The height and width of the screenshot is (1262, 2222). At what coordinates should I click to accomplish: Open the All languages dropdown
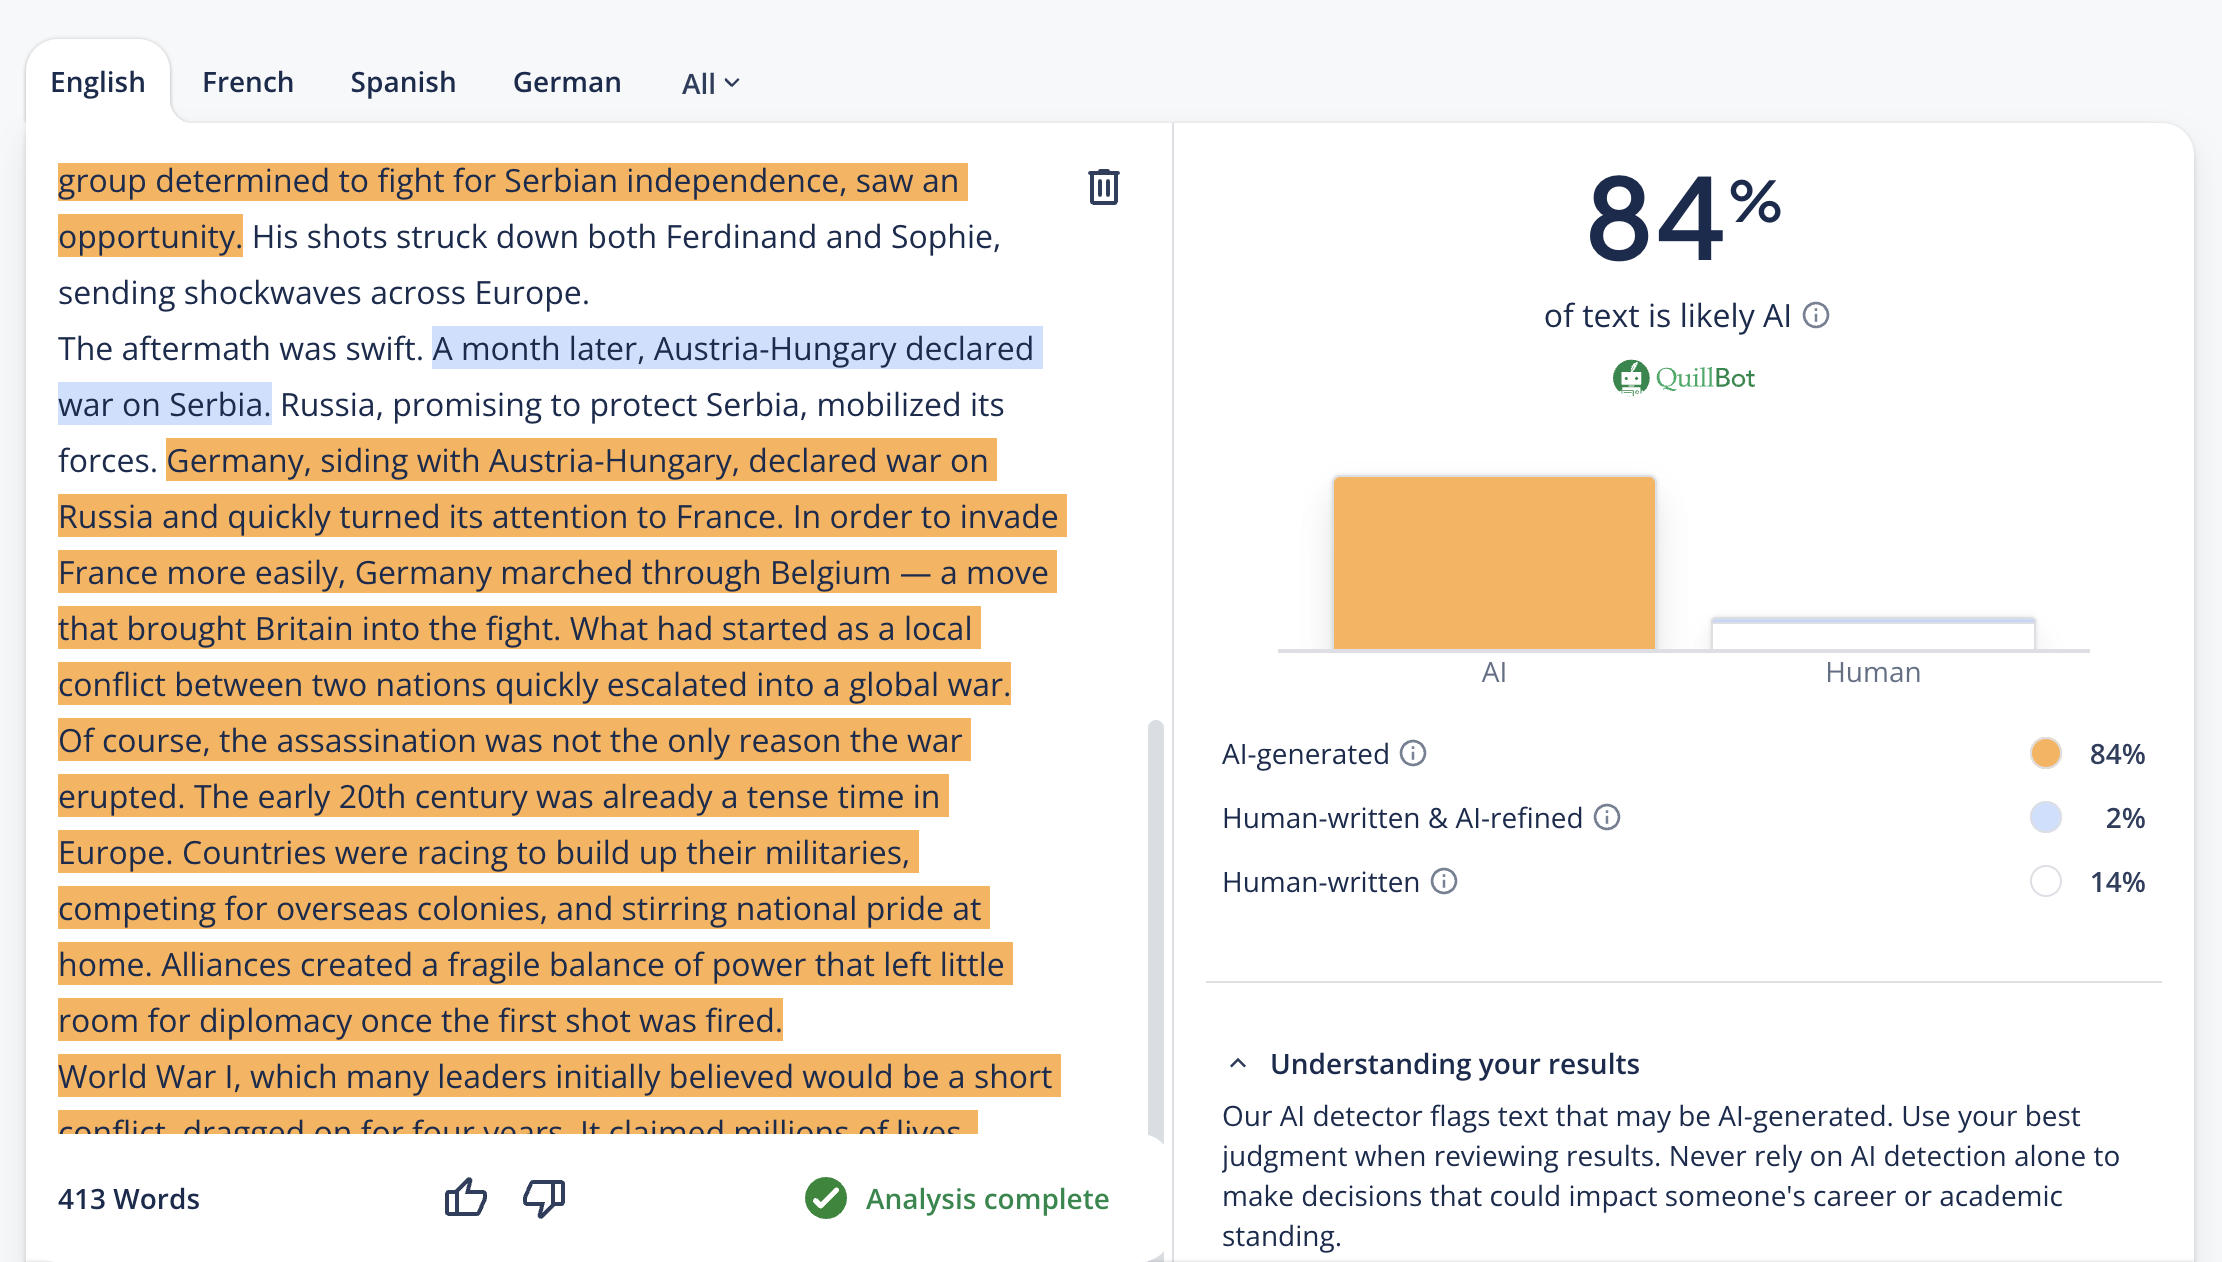[710, 83]
